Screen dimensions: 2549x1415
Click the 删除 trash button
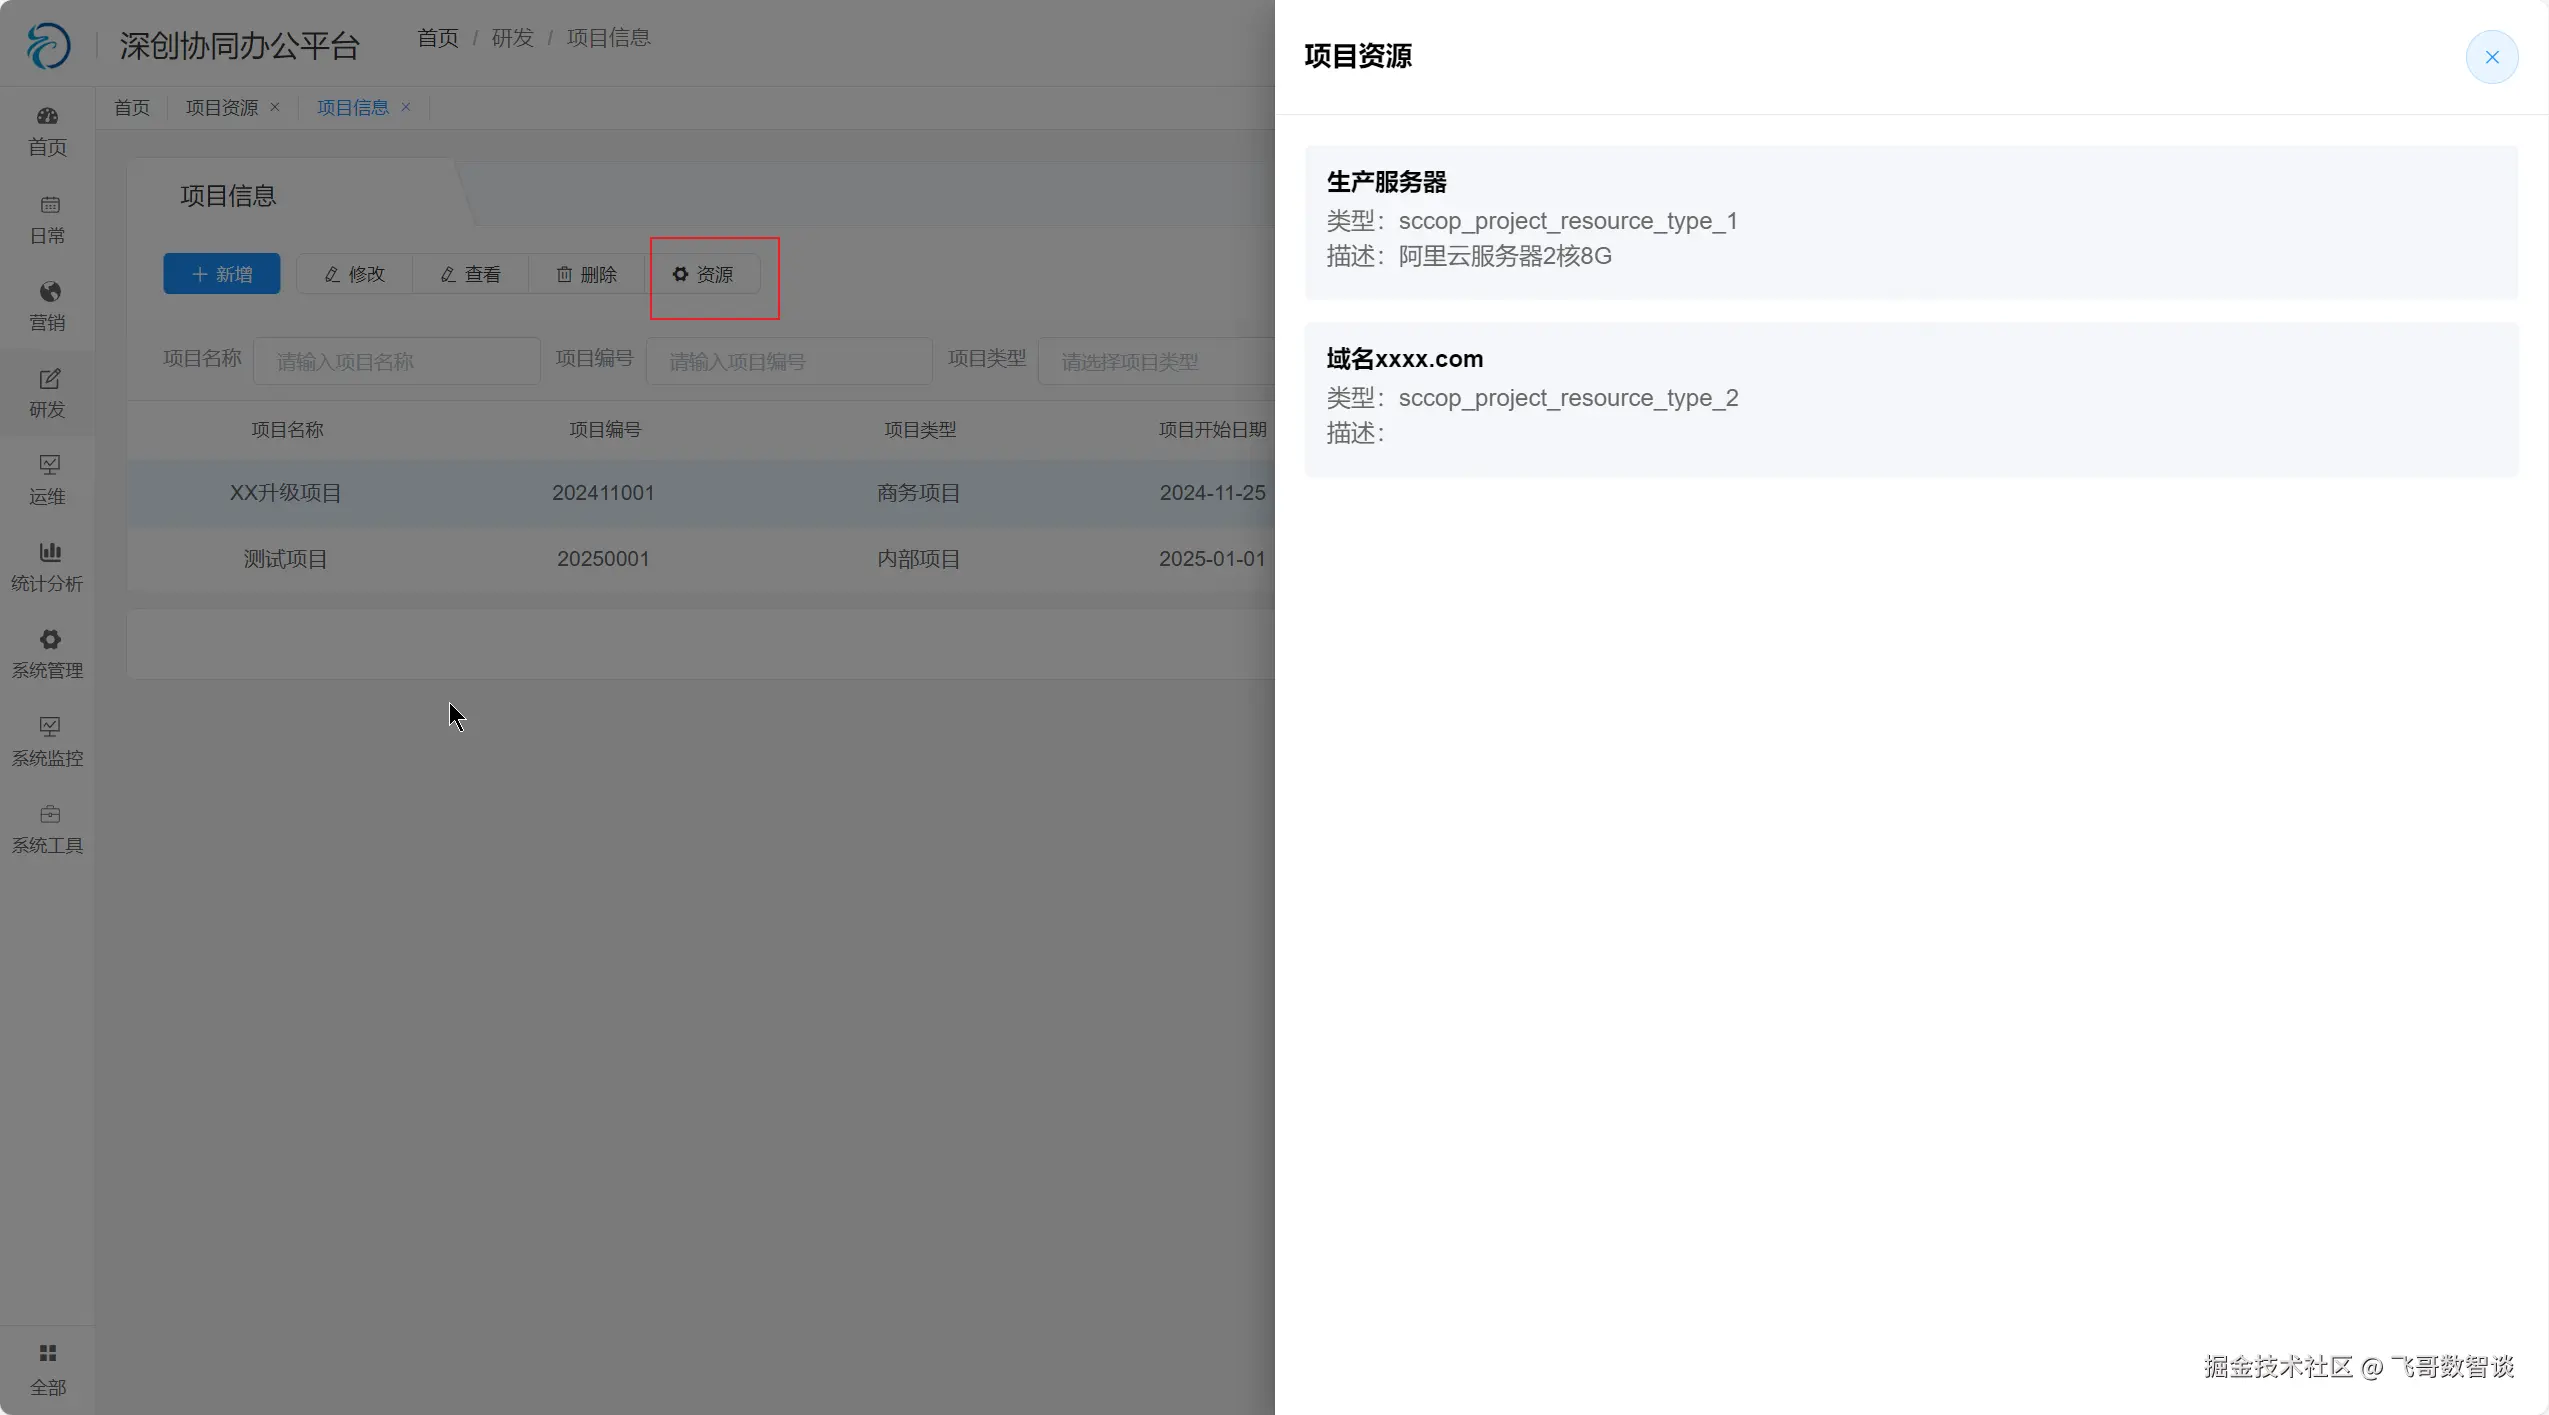(x=586, y=274)
